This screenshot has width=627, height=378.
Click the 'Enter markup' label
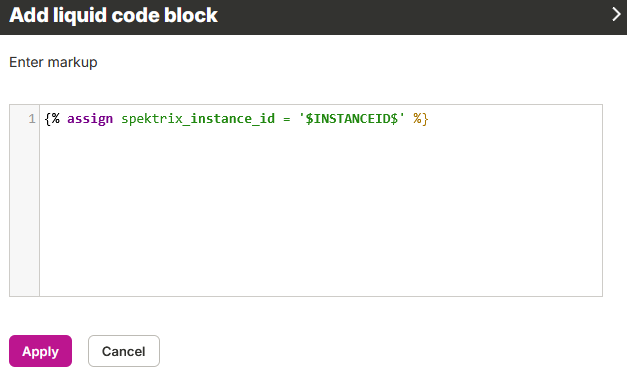(53, 62)
